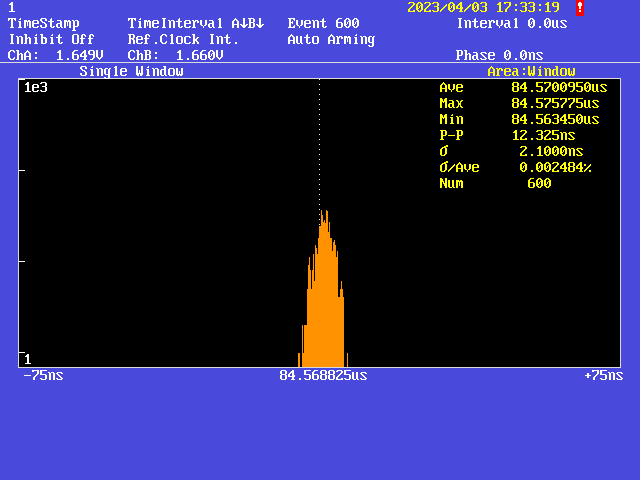Select the Phase 0.0ns field
This screenshot has width=640, height=480.
point(499,55)
